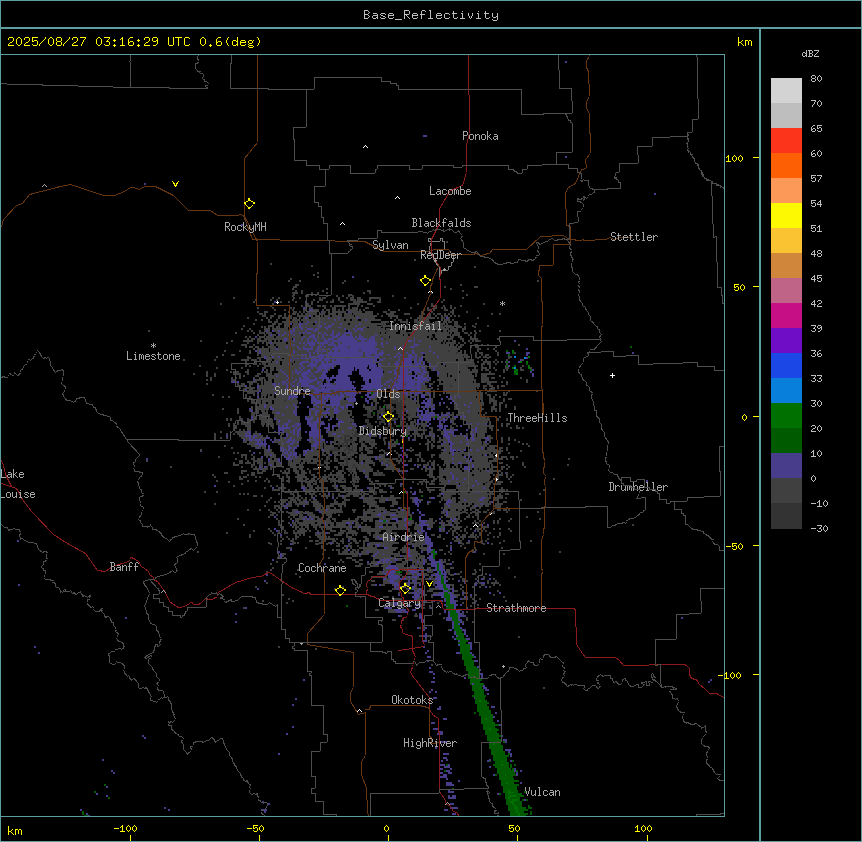Click the Innisfail label

click(415, 326)
